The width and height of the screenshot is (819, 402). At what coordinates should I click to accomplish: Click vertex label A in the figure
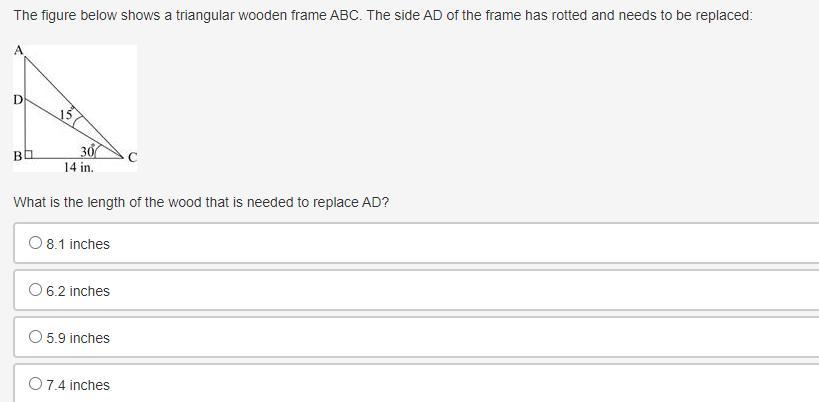(x=18, y=51)
